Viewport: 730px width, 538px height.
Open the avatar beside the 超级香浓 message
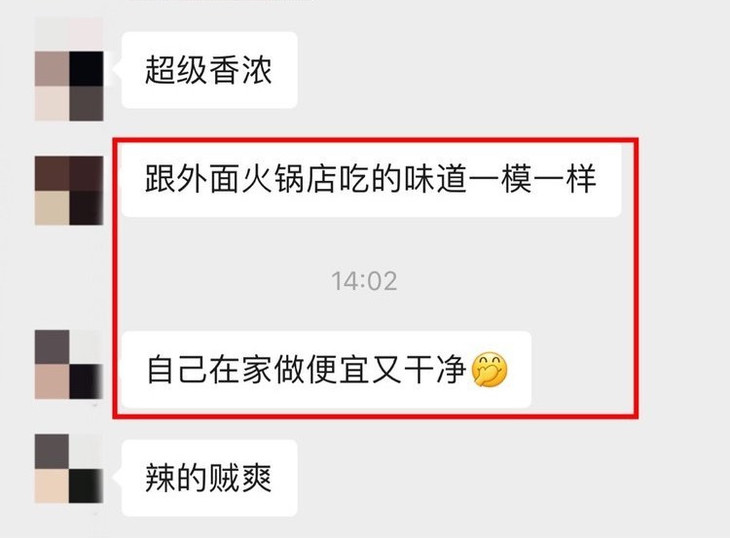(69, 69)
